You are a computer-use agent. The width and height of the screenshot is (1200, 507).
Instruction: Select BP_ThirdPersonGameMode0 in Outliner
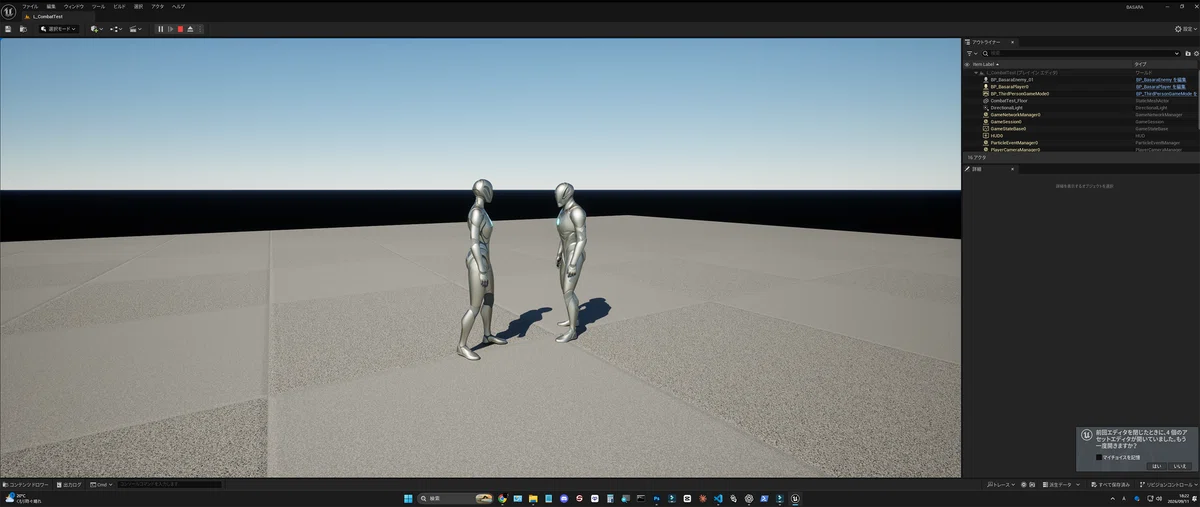pos(1020,94)
